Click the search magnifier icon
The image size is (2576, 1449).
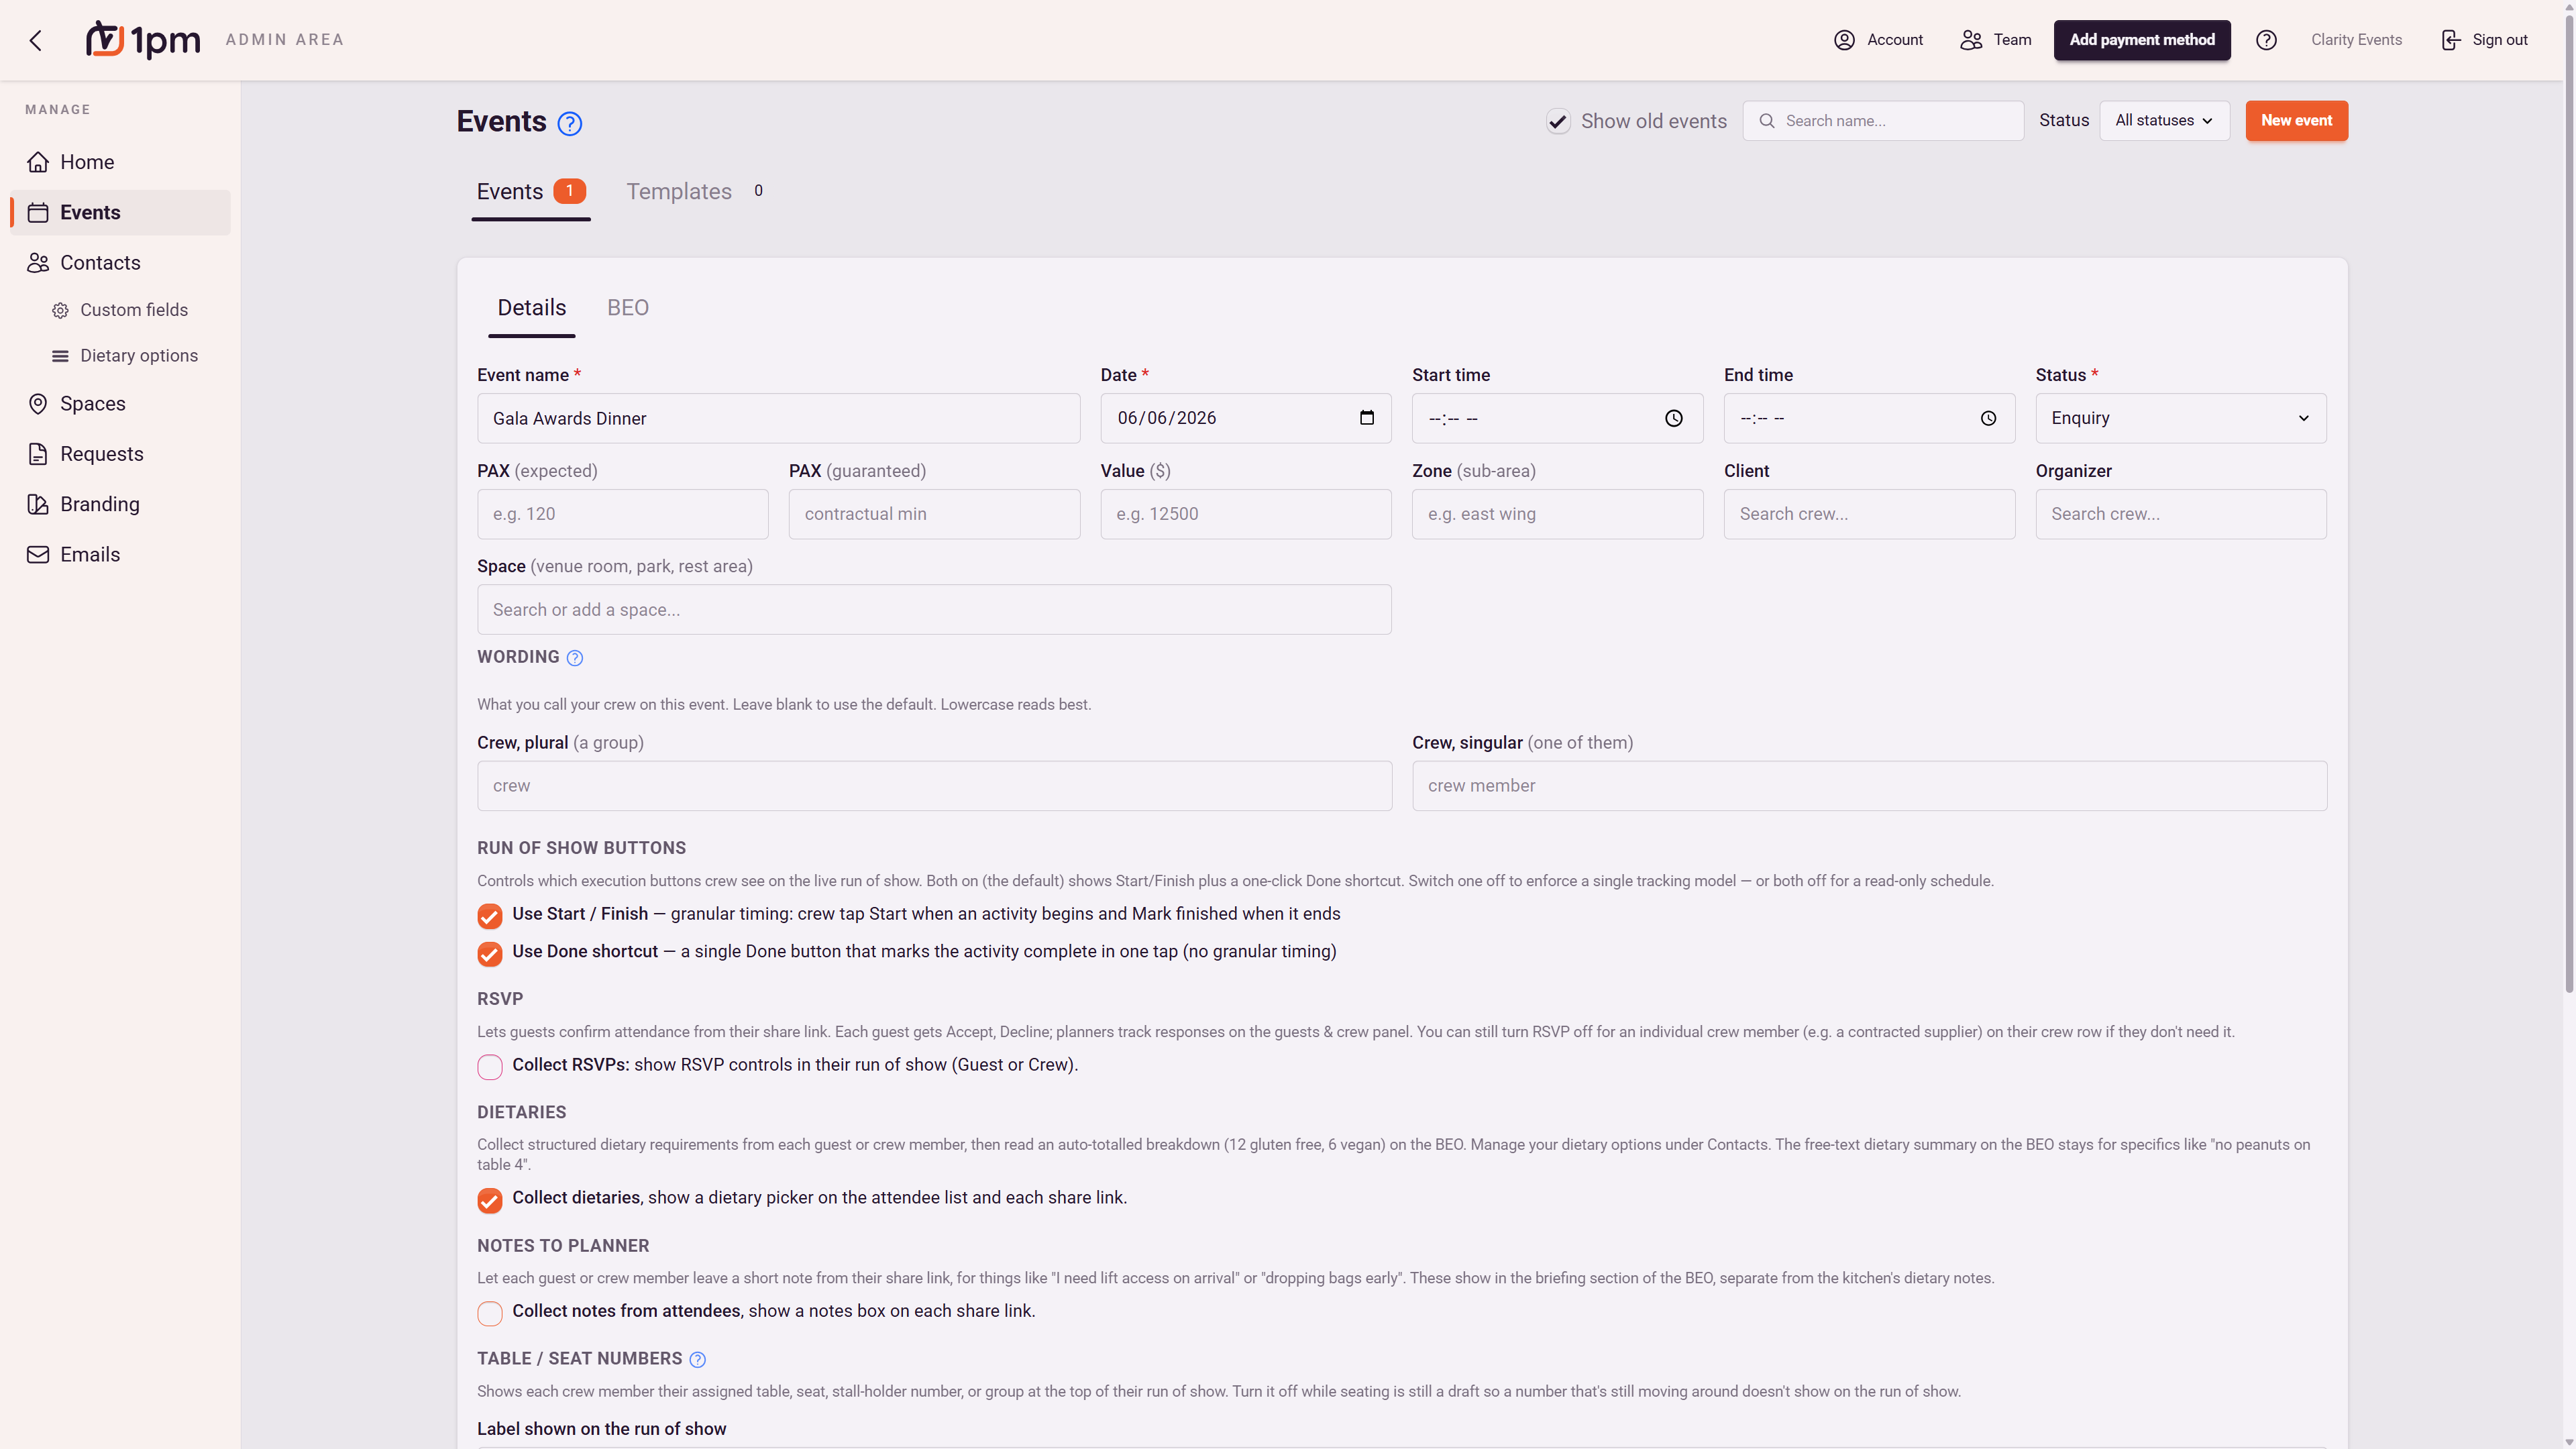[x=1767, y=121]
